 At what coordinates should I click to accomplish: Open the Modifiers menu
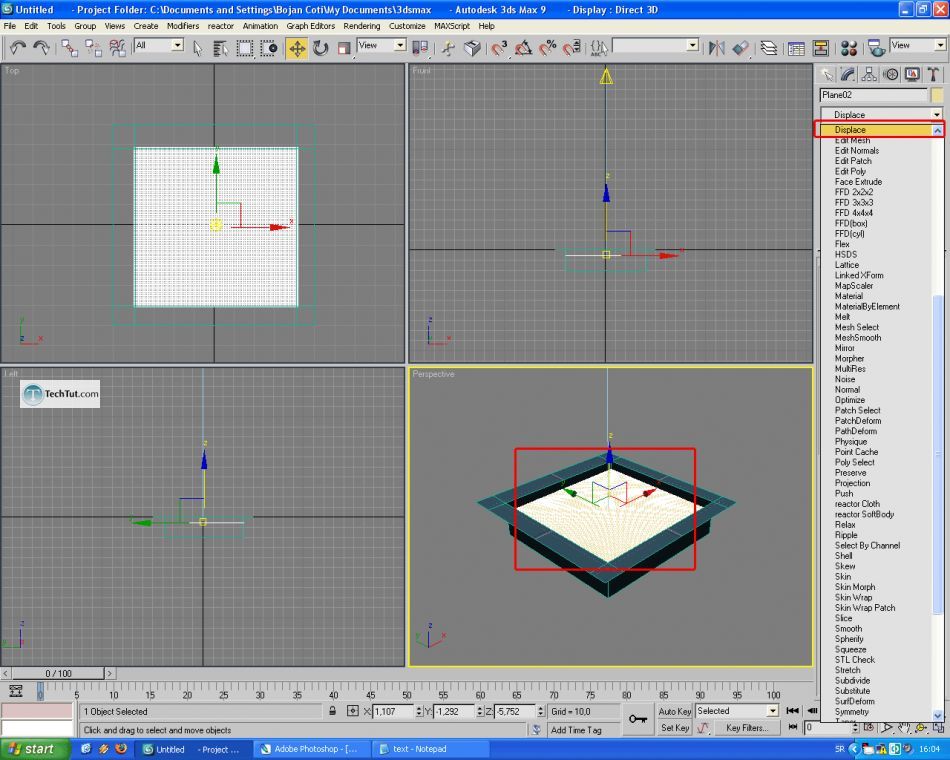pos(183,26)
